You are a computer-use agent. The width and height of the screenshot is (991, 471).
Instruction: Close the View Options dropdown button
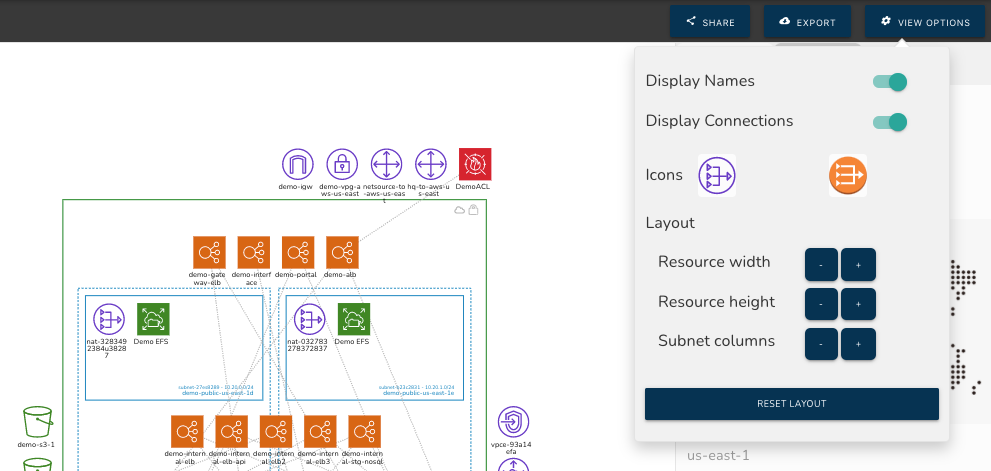click(x=925, y=22)
